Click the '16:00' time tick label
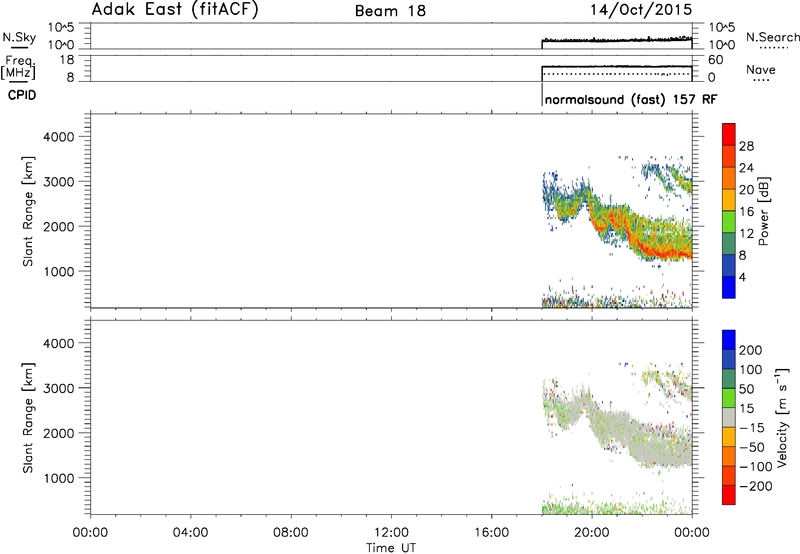This screenshot has height=554, width=800. pos(491,533)
